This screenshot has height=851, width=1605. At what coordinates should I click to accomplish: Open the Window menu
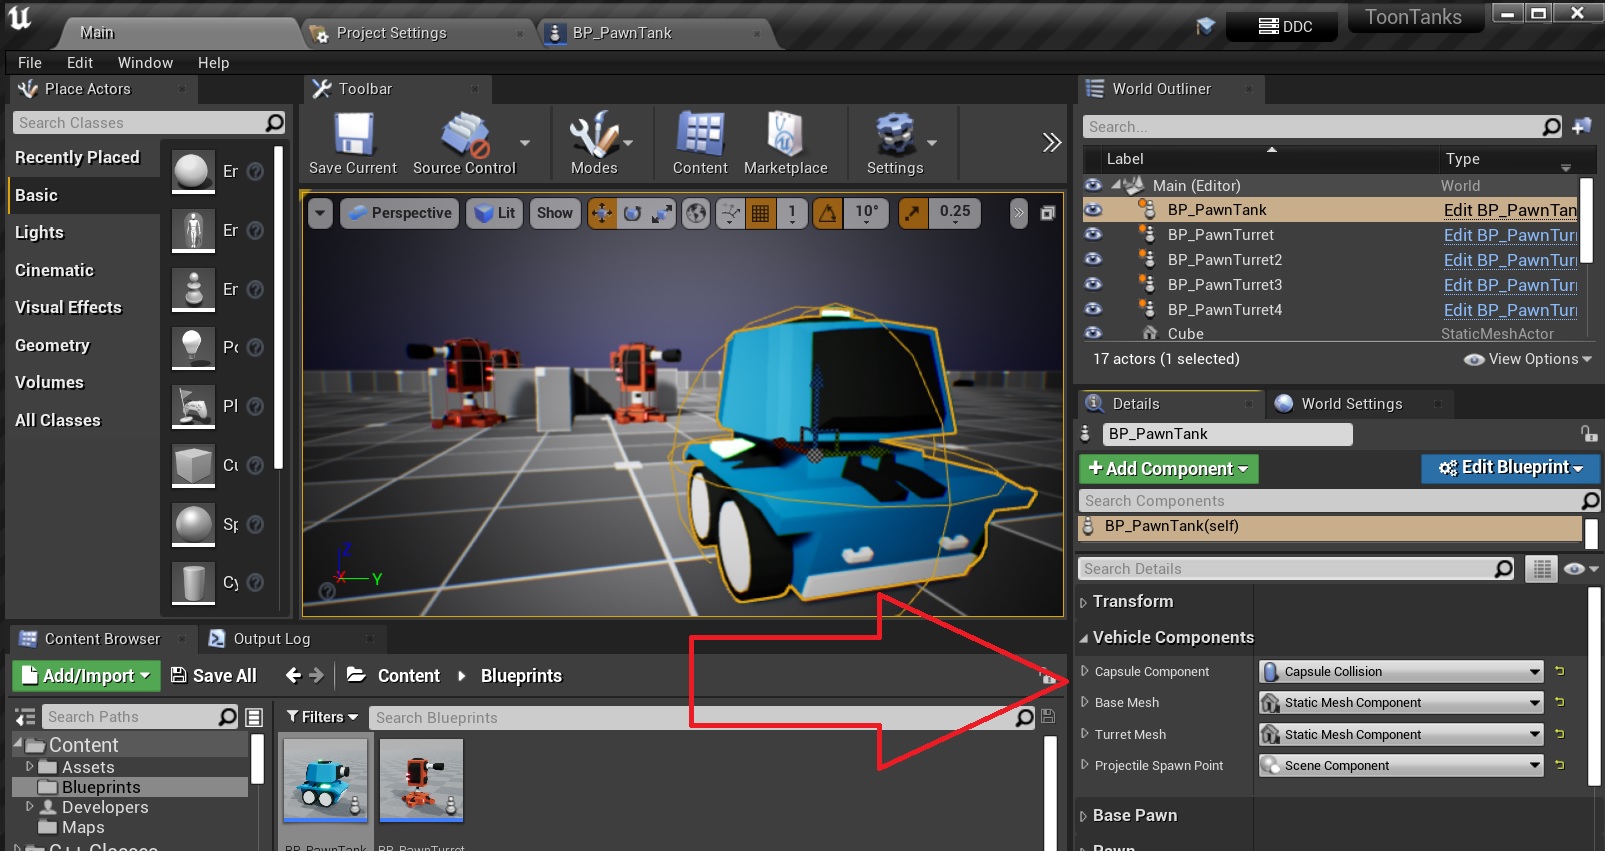coord(145,62)
